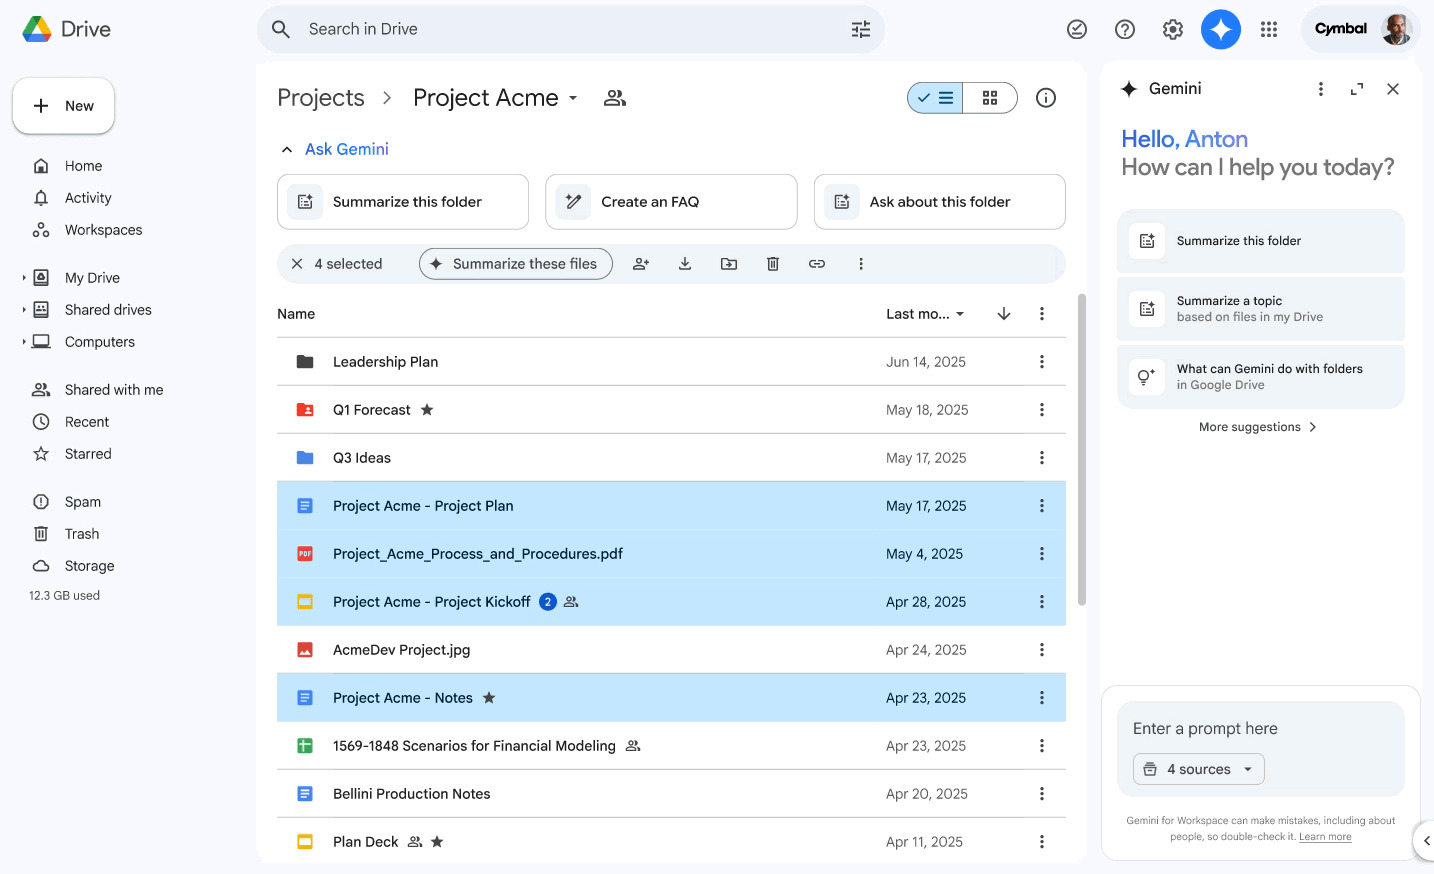
Task: Open the '4 sources' dropdown in Gemini panel
Action: (x=1198, y=769)
